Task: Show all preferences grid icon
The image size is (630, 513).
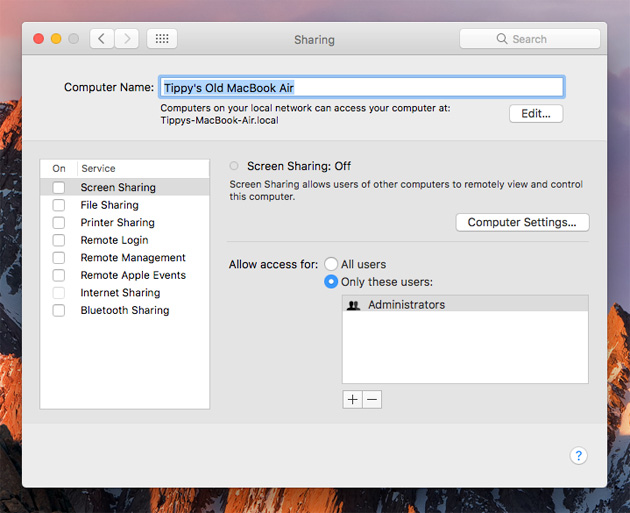Action: [x=162, y=39]
